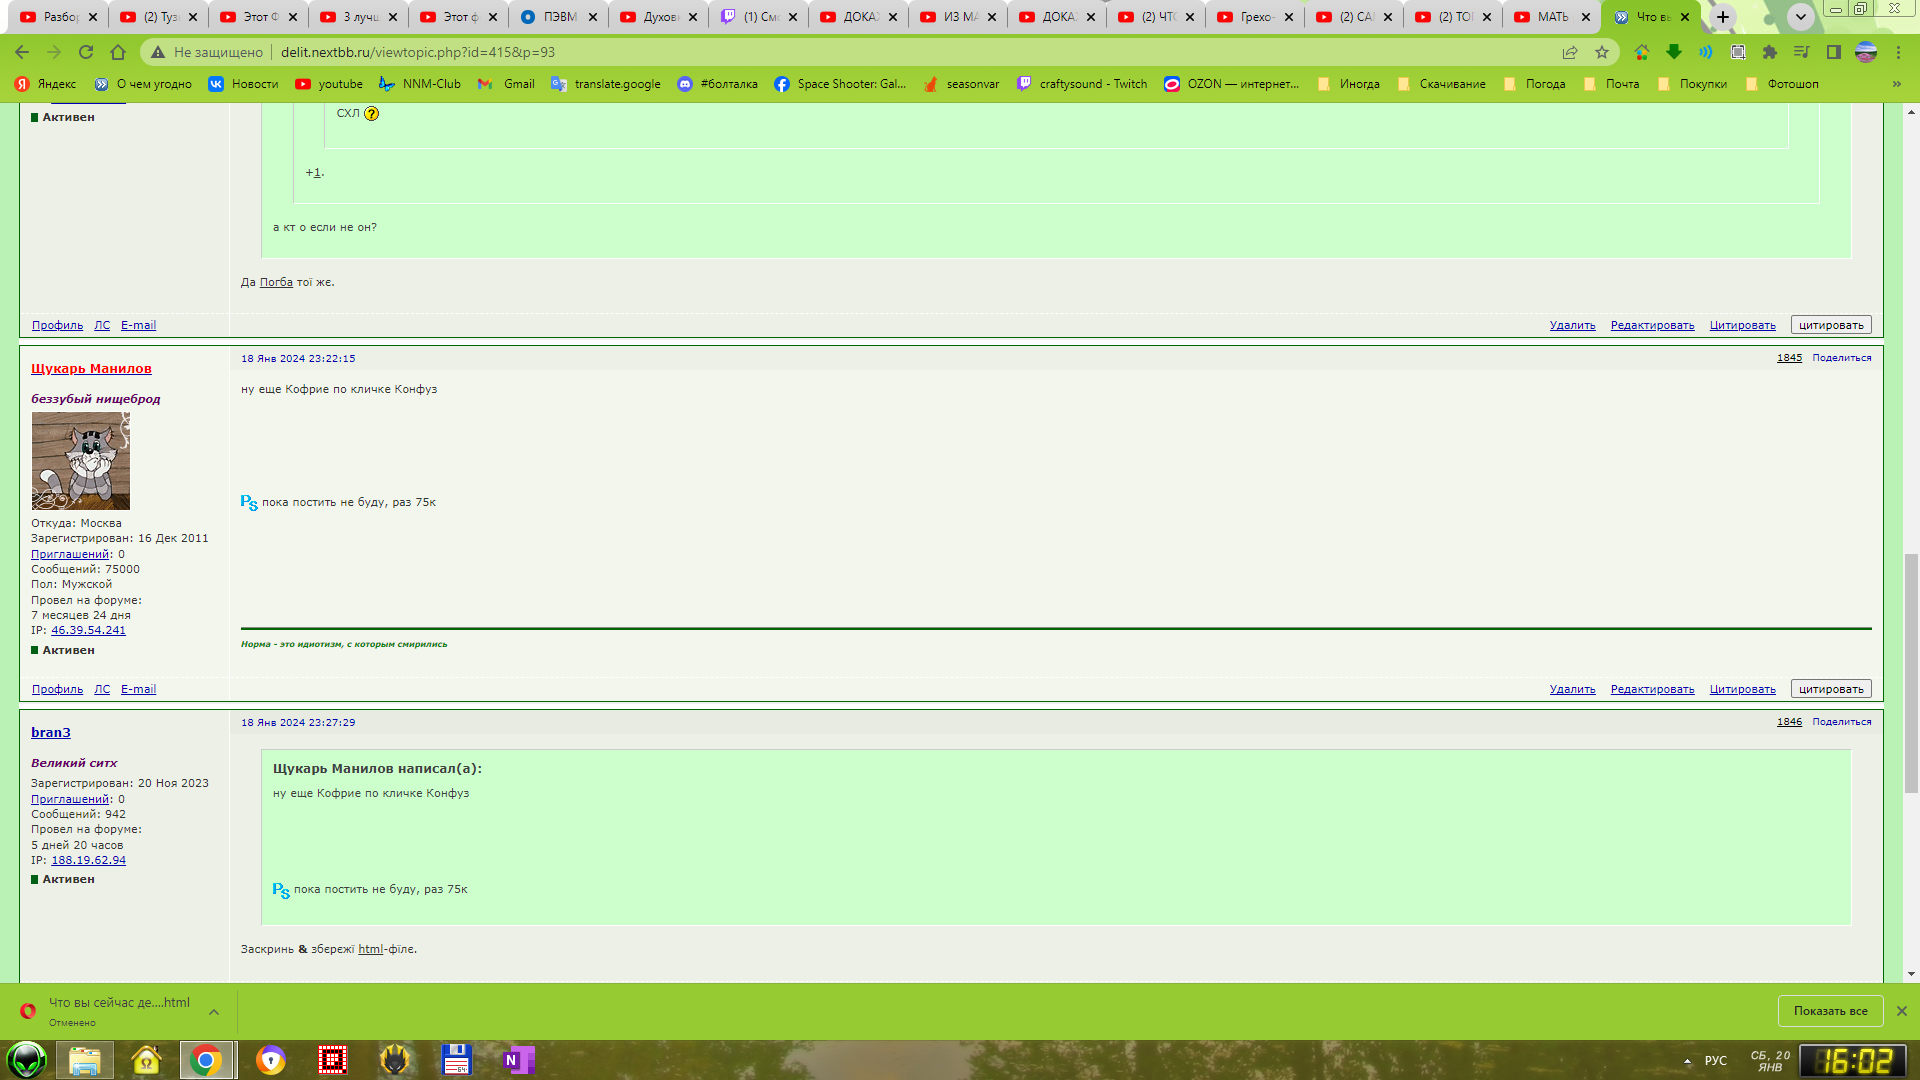Bookmark this page with the star icon
Image resolution: width=1920 pixels, height=1080 pixels.
pos(1602,52)
